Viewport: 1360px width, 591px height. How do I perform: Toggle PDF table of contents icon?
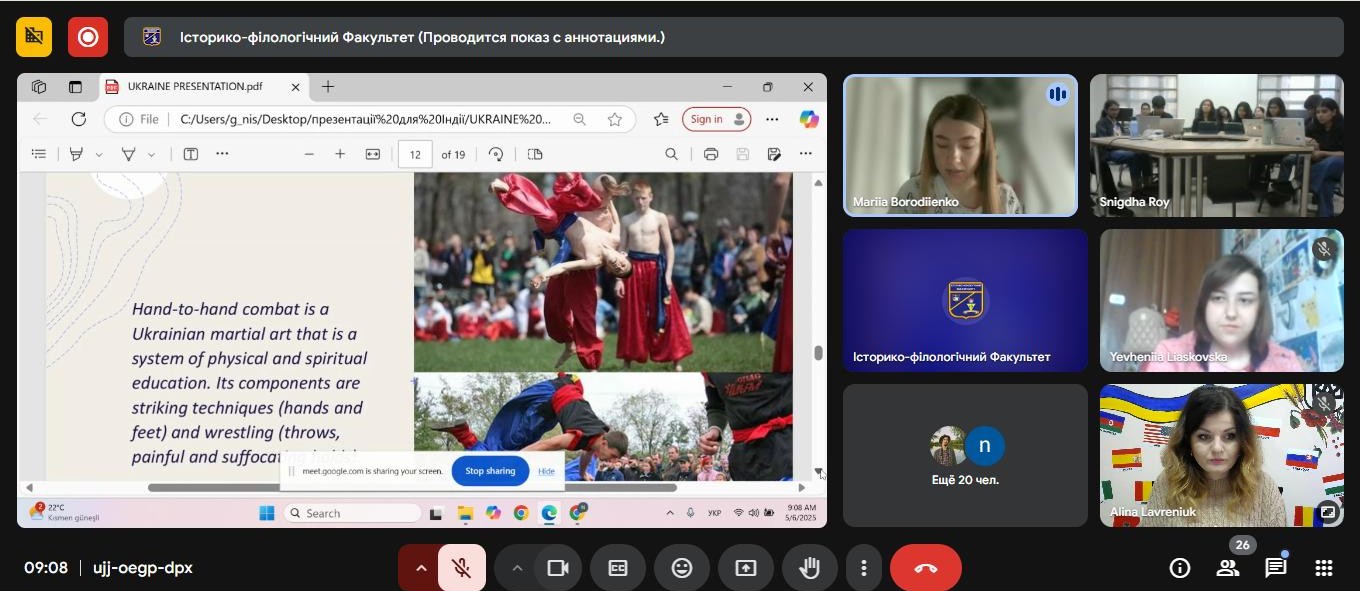[39, 154]
